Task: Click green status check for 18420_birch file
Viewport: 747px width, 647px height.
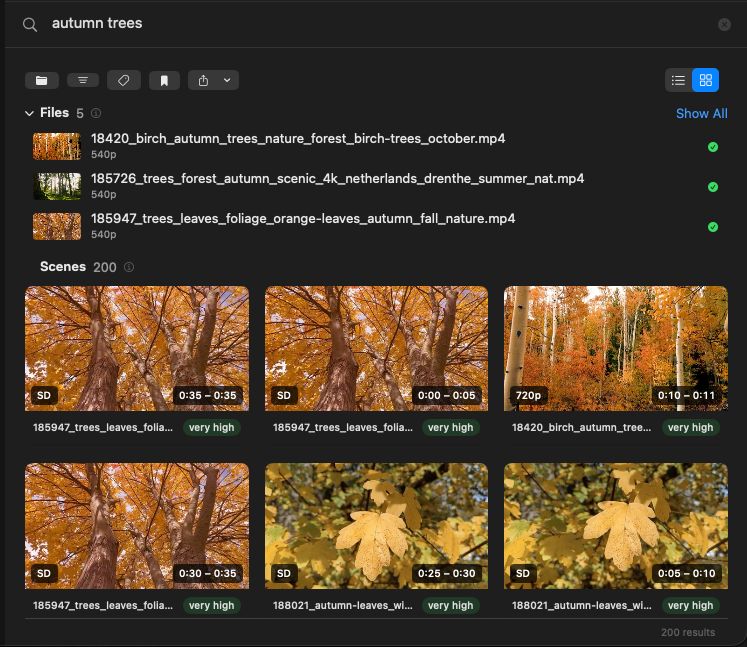Action: [x=713, y=147]
